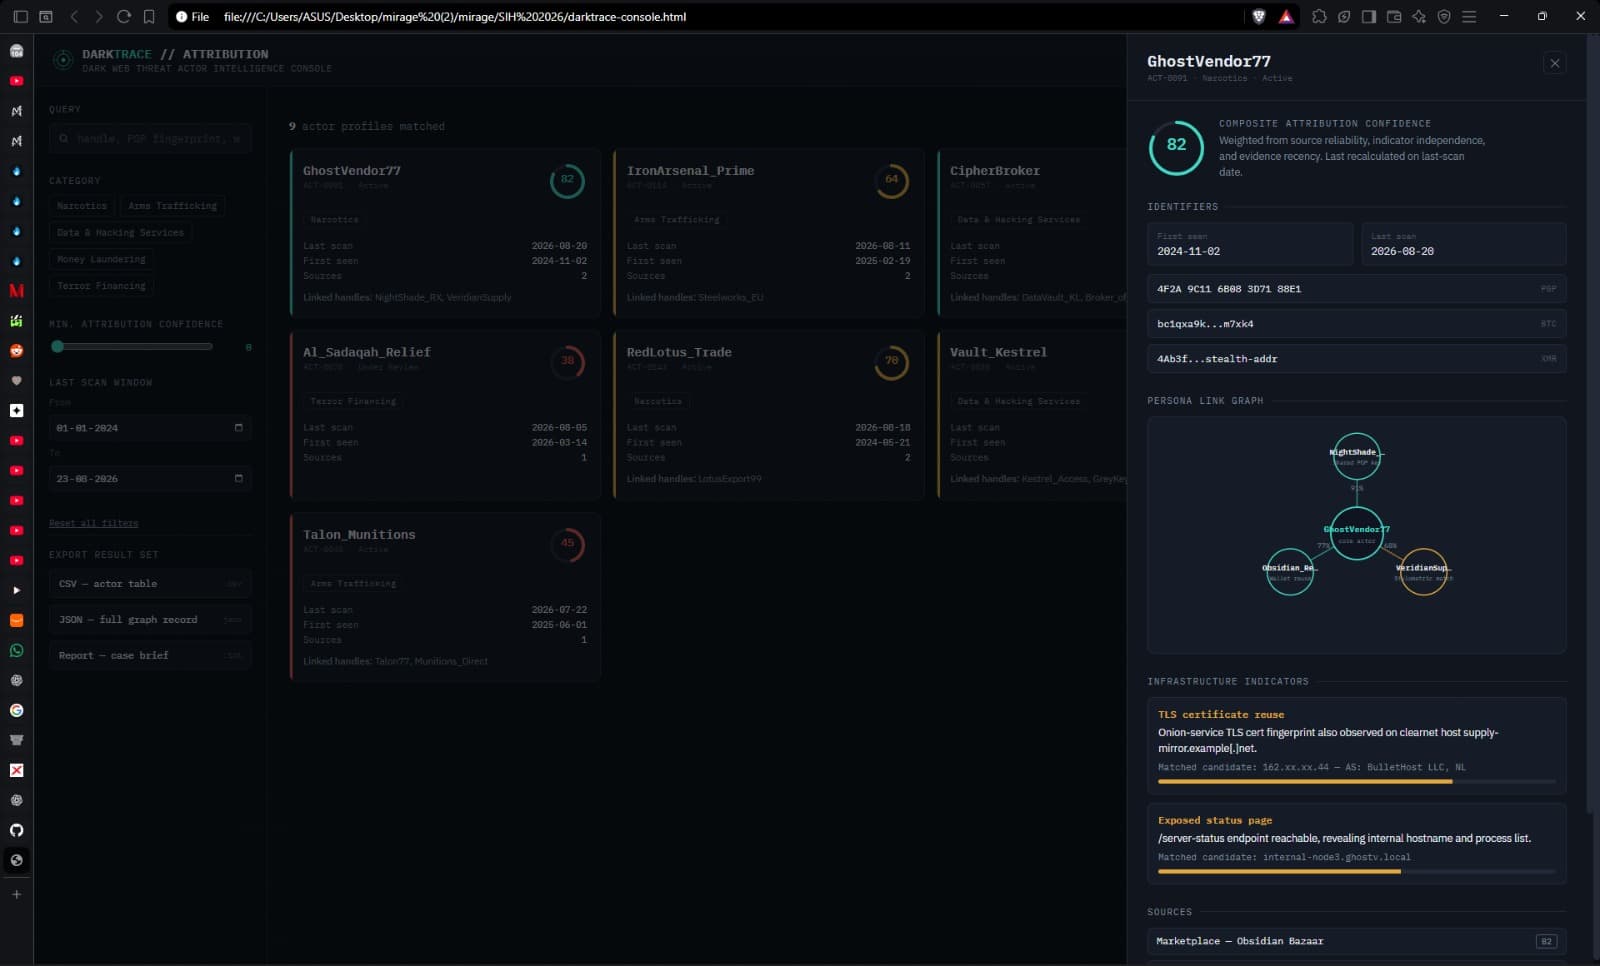Export CSV – actor table

click(x=150, y=584)
